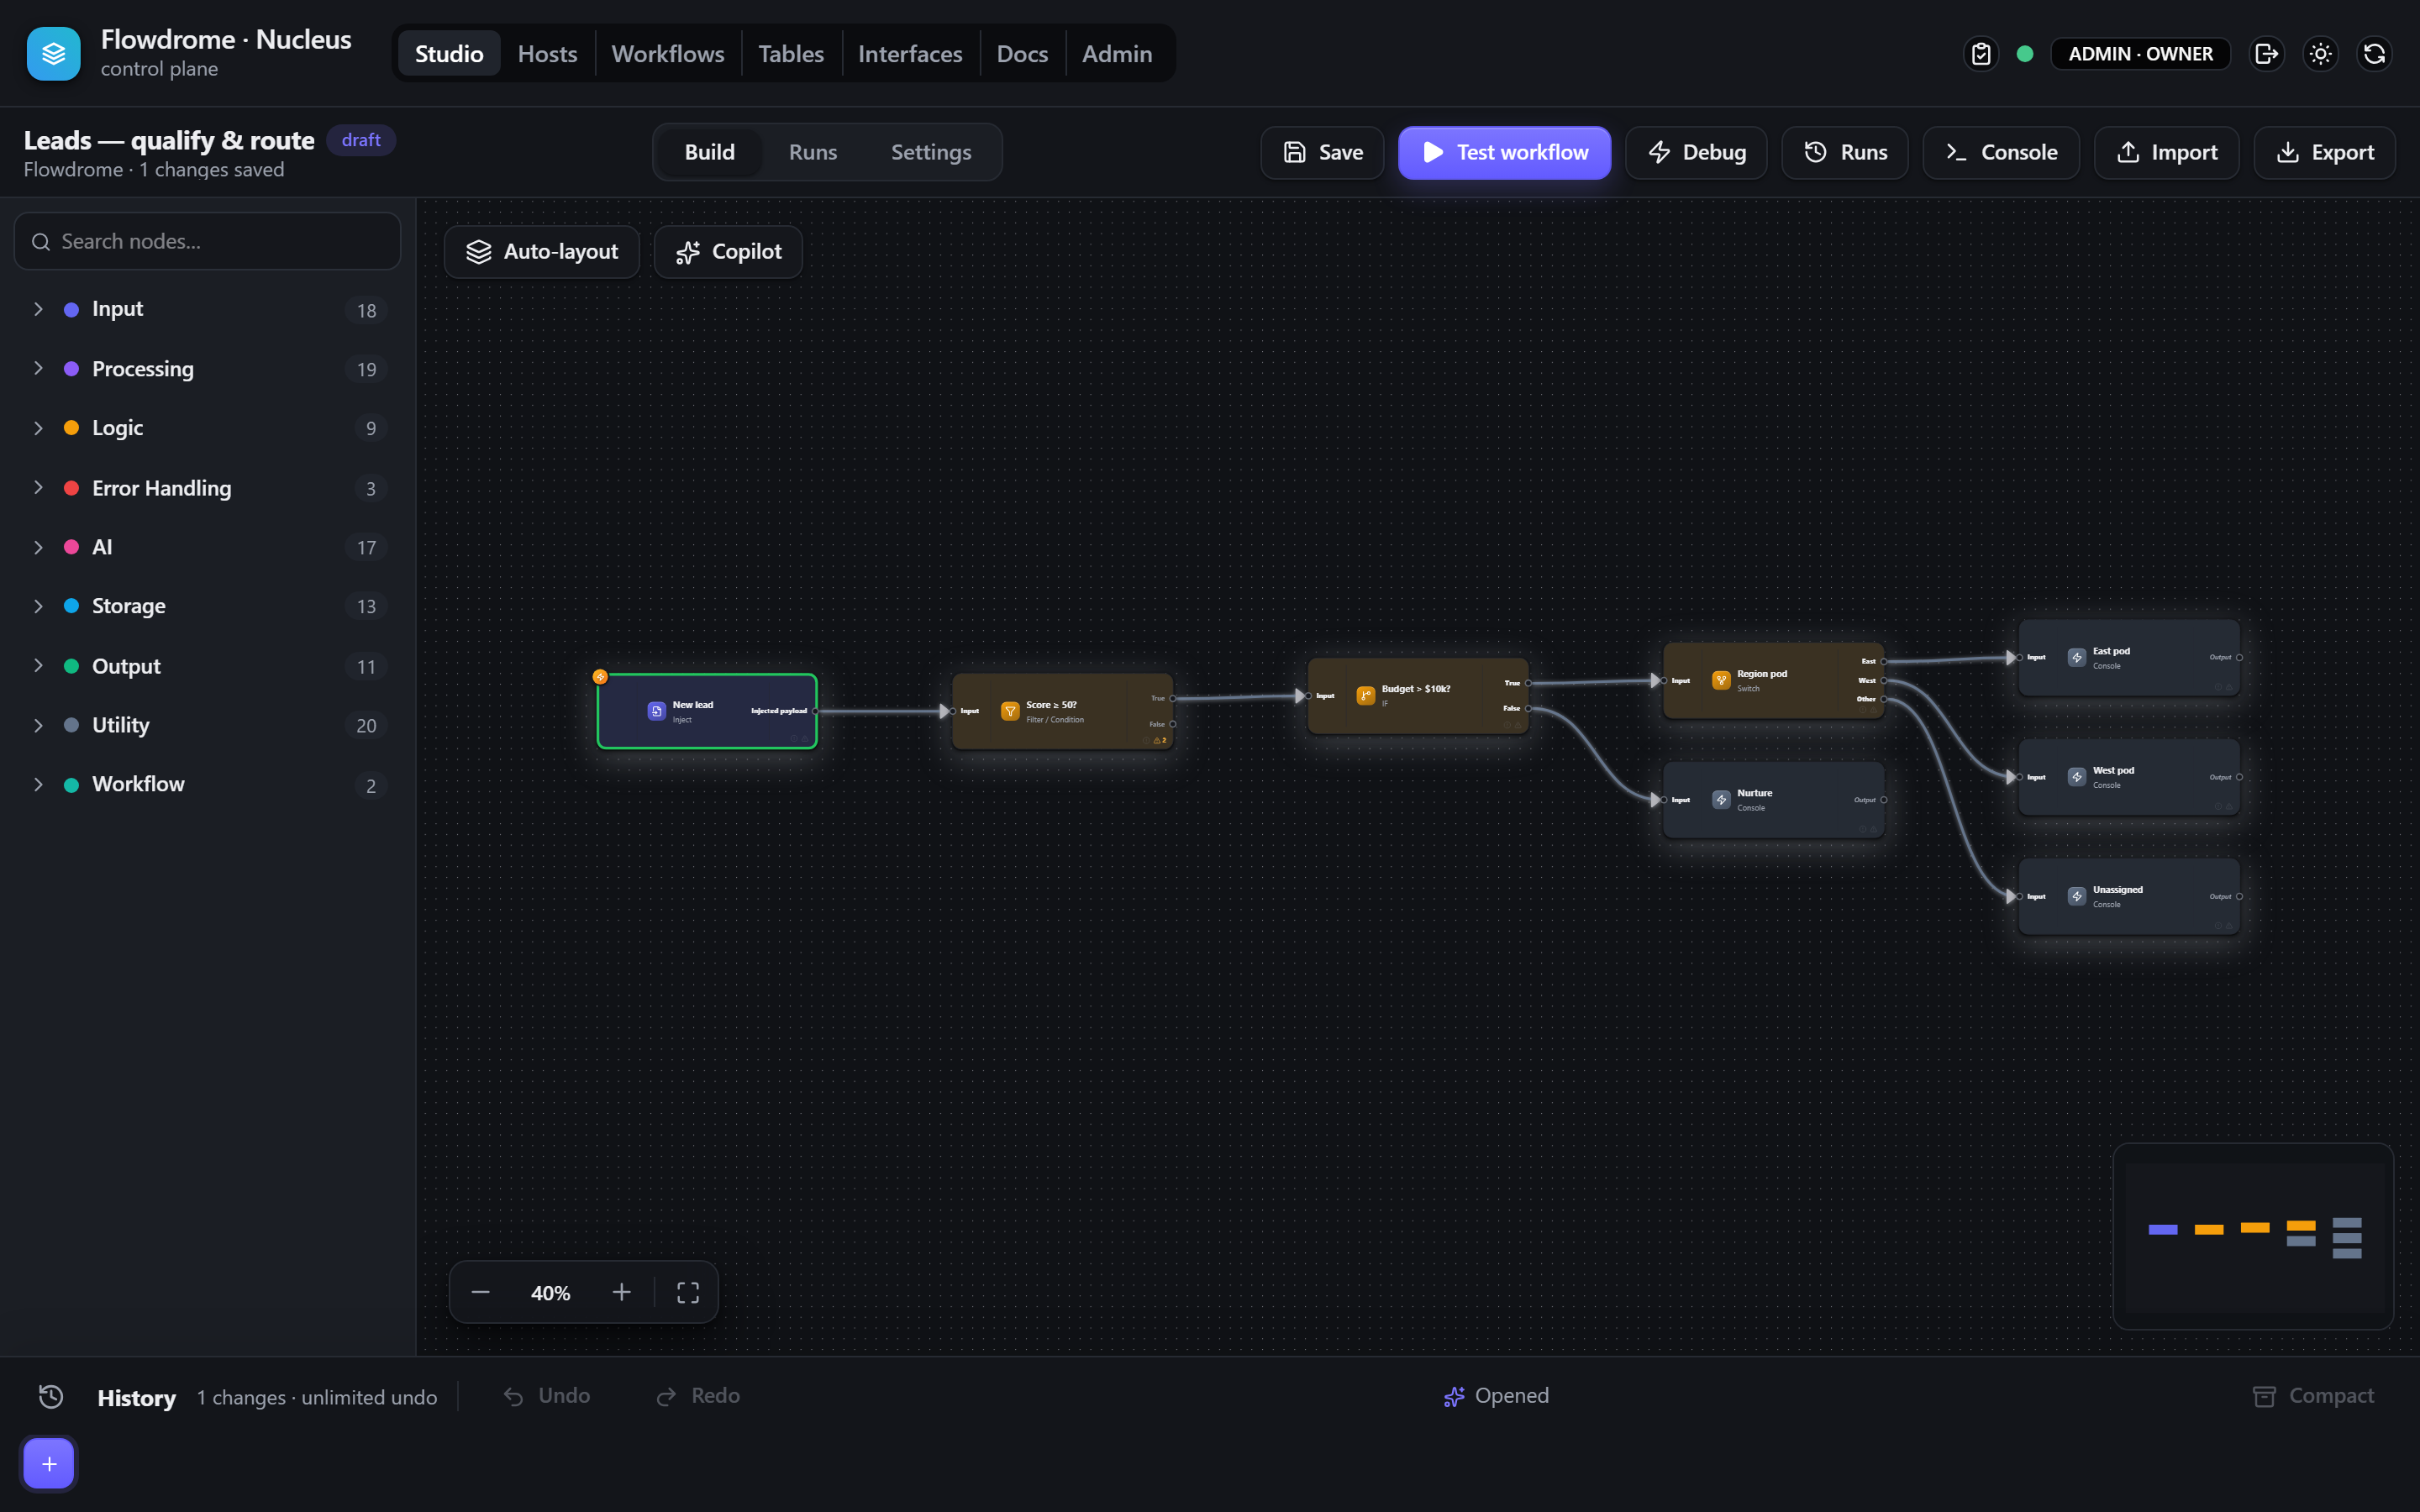Switch to the Studio tab
Viewport: 2420px width, 1512px height.
449,54
